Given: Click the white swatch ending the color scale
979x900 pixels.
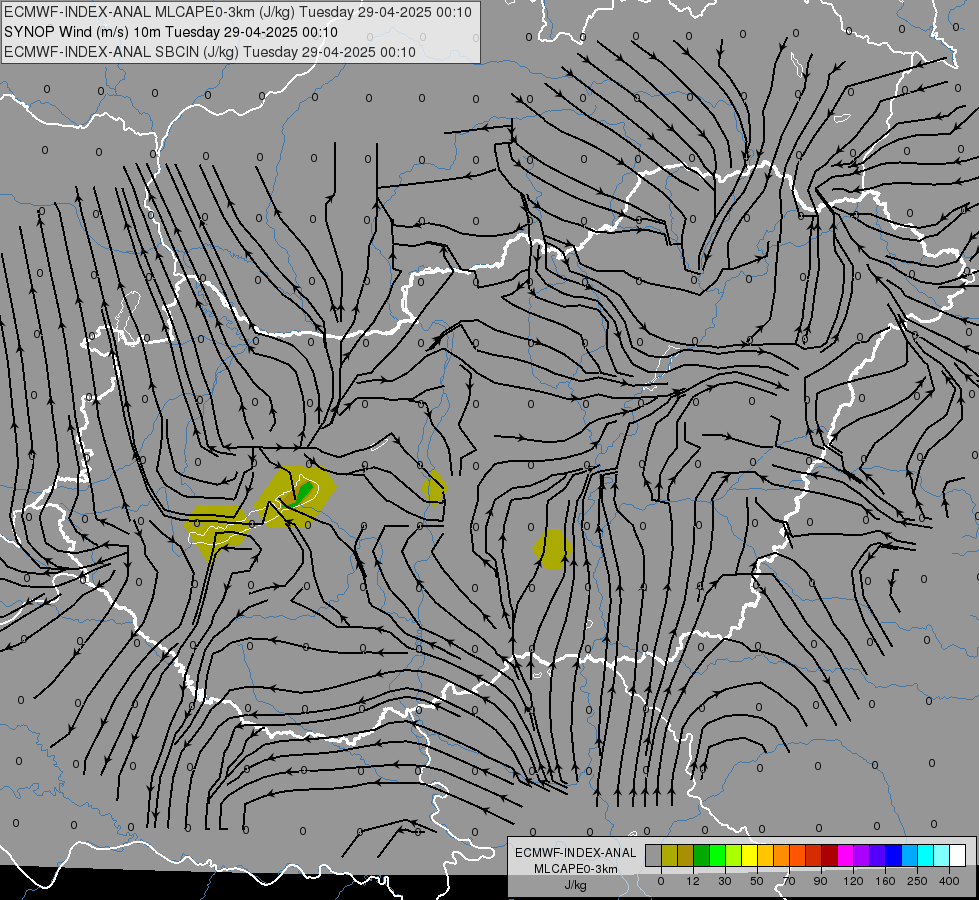Looking at the screenshot, I should click(x=957, y=856).
